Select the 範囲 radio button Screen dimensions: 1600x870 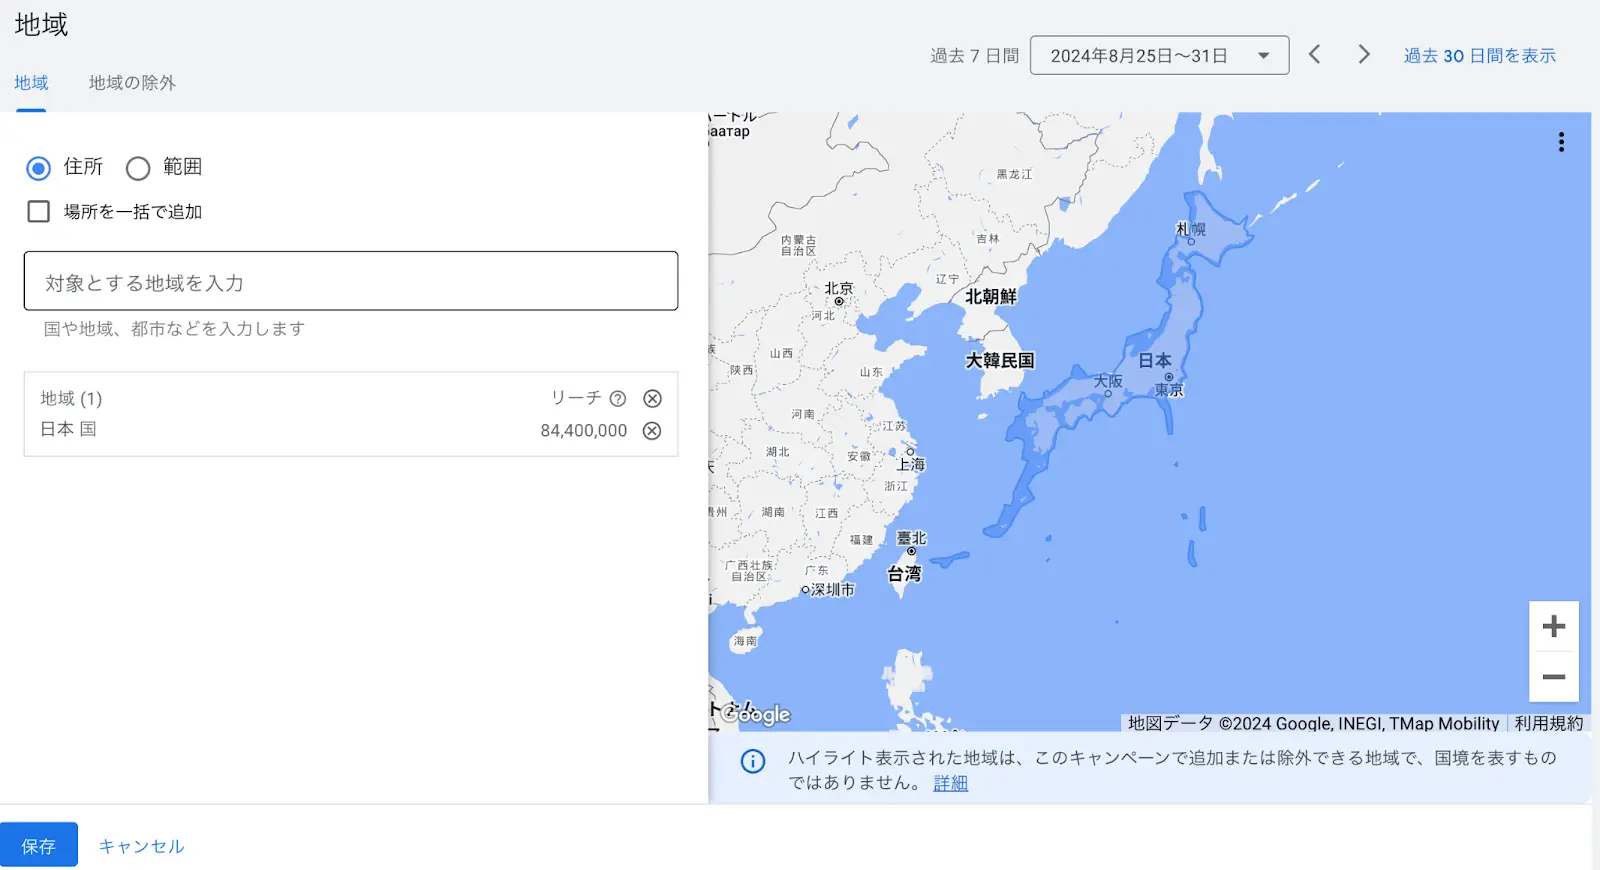pos(138,168)
